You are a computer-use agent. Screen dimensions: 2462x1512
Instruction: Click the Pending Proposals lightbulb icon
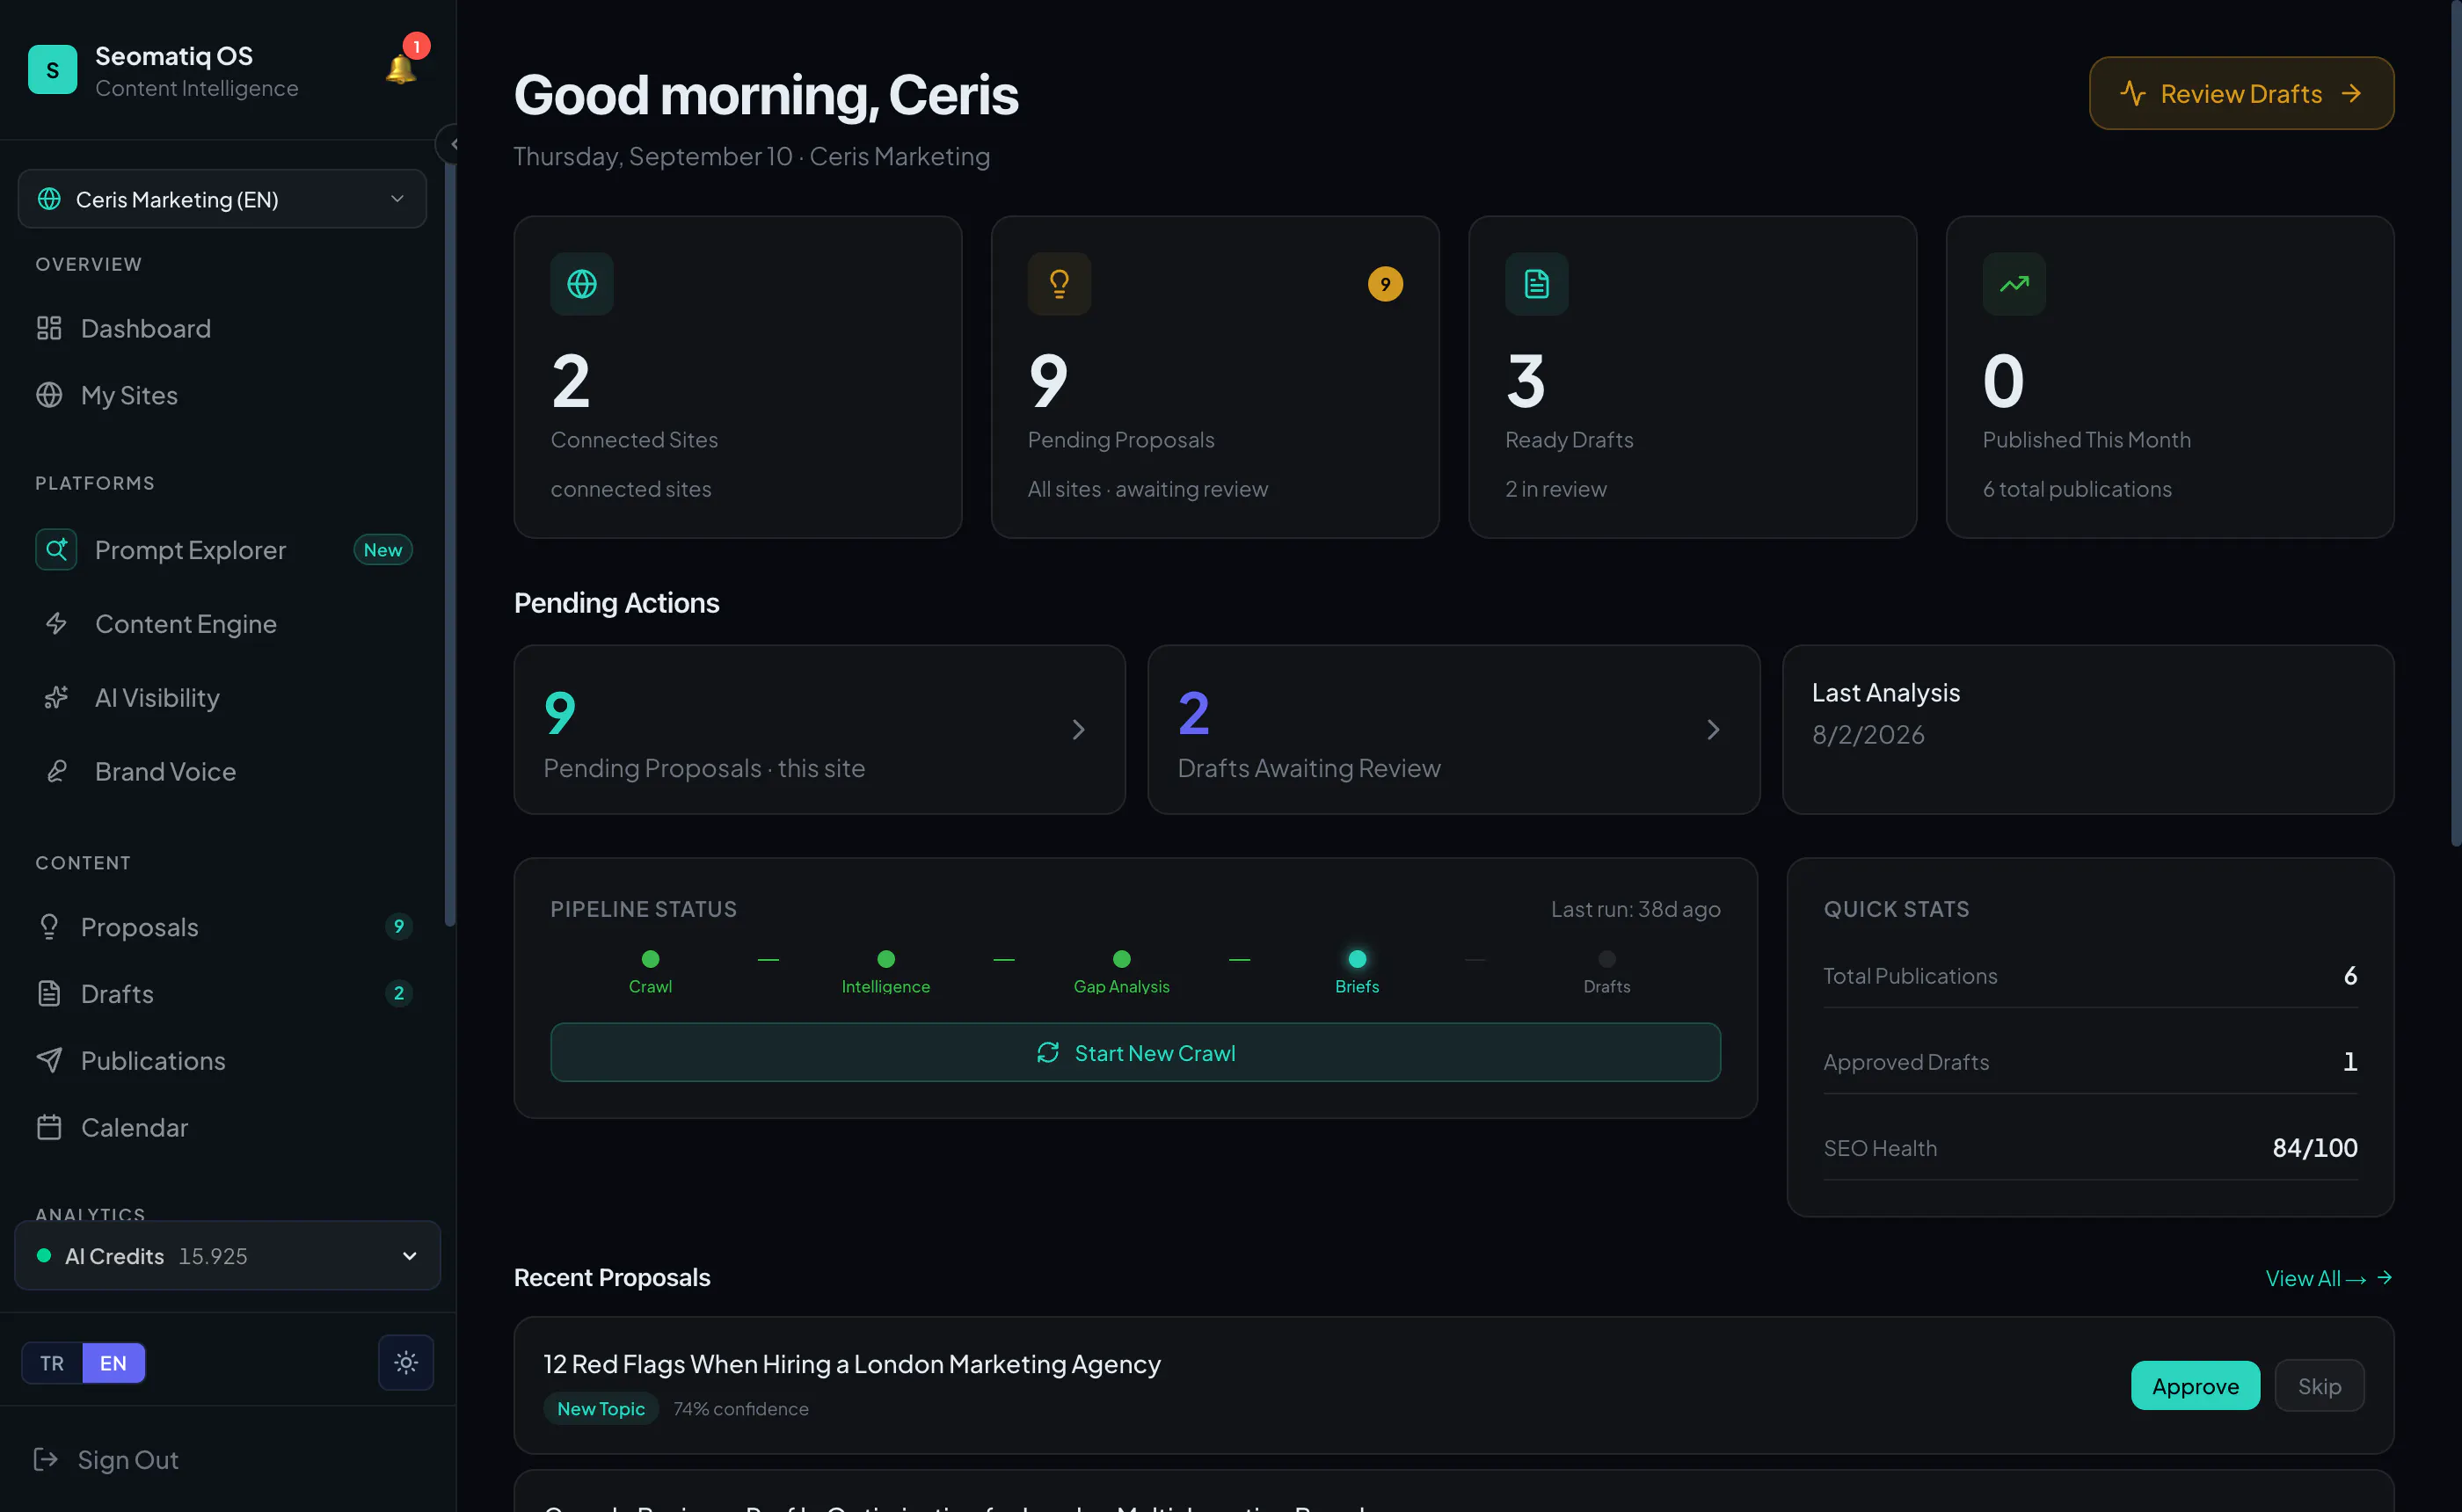click(x=1059, y=284)
